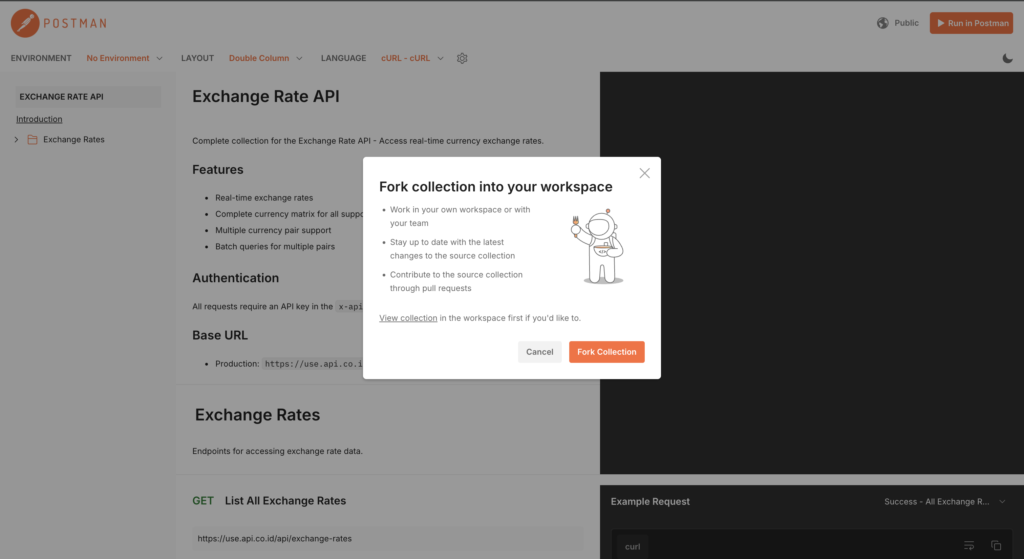
Task: Click the Fork Collection button
Action: (606, 352)
